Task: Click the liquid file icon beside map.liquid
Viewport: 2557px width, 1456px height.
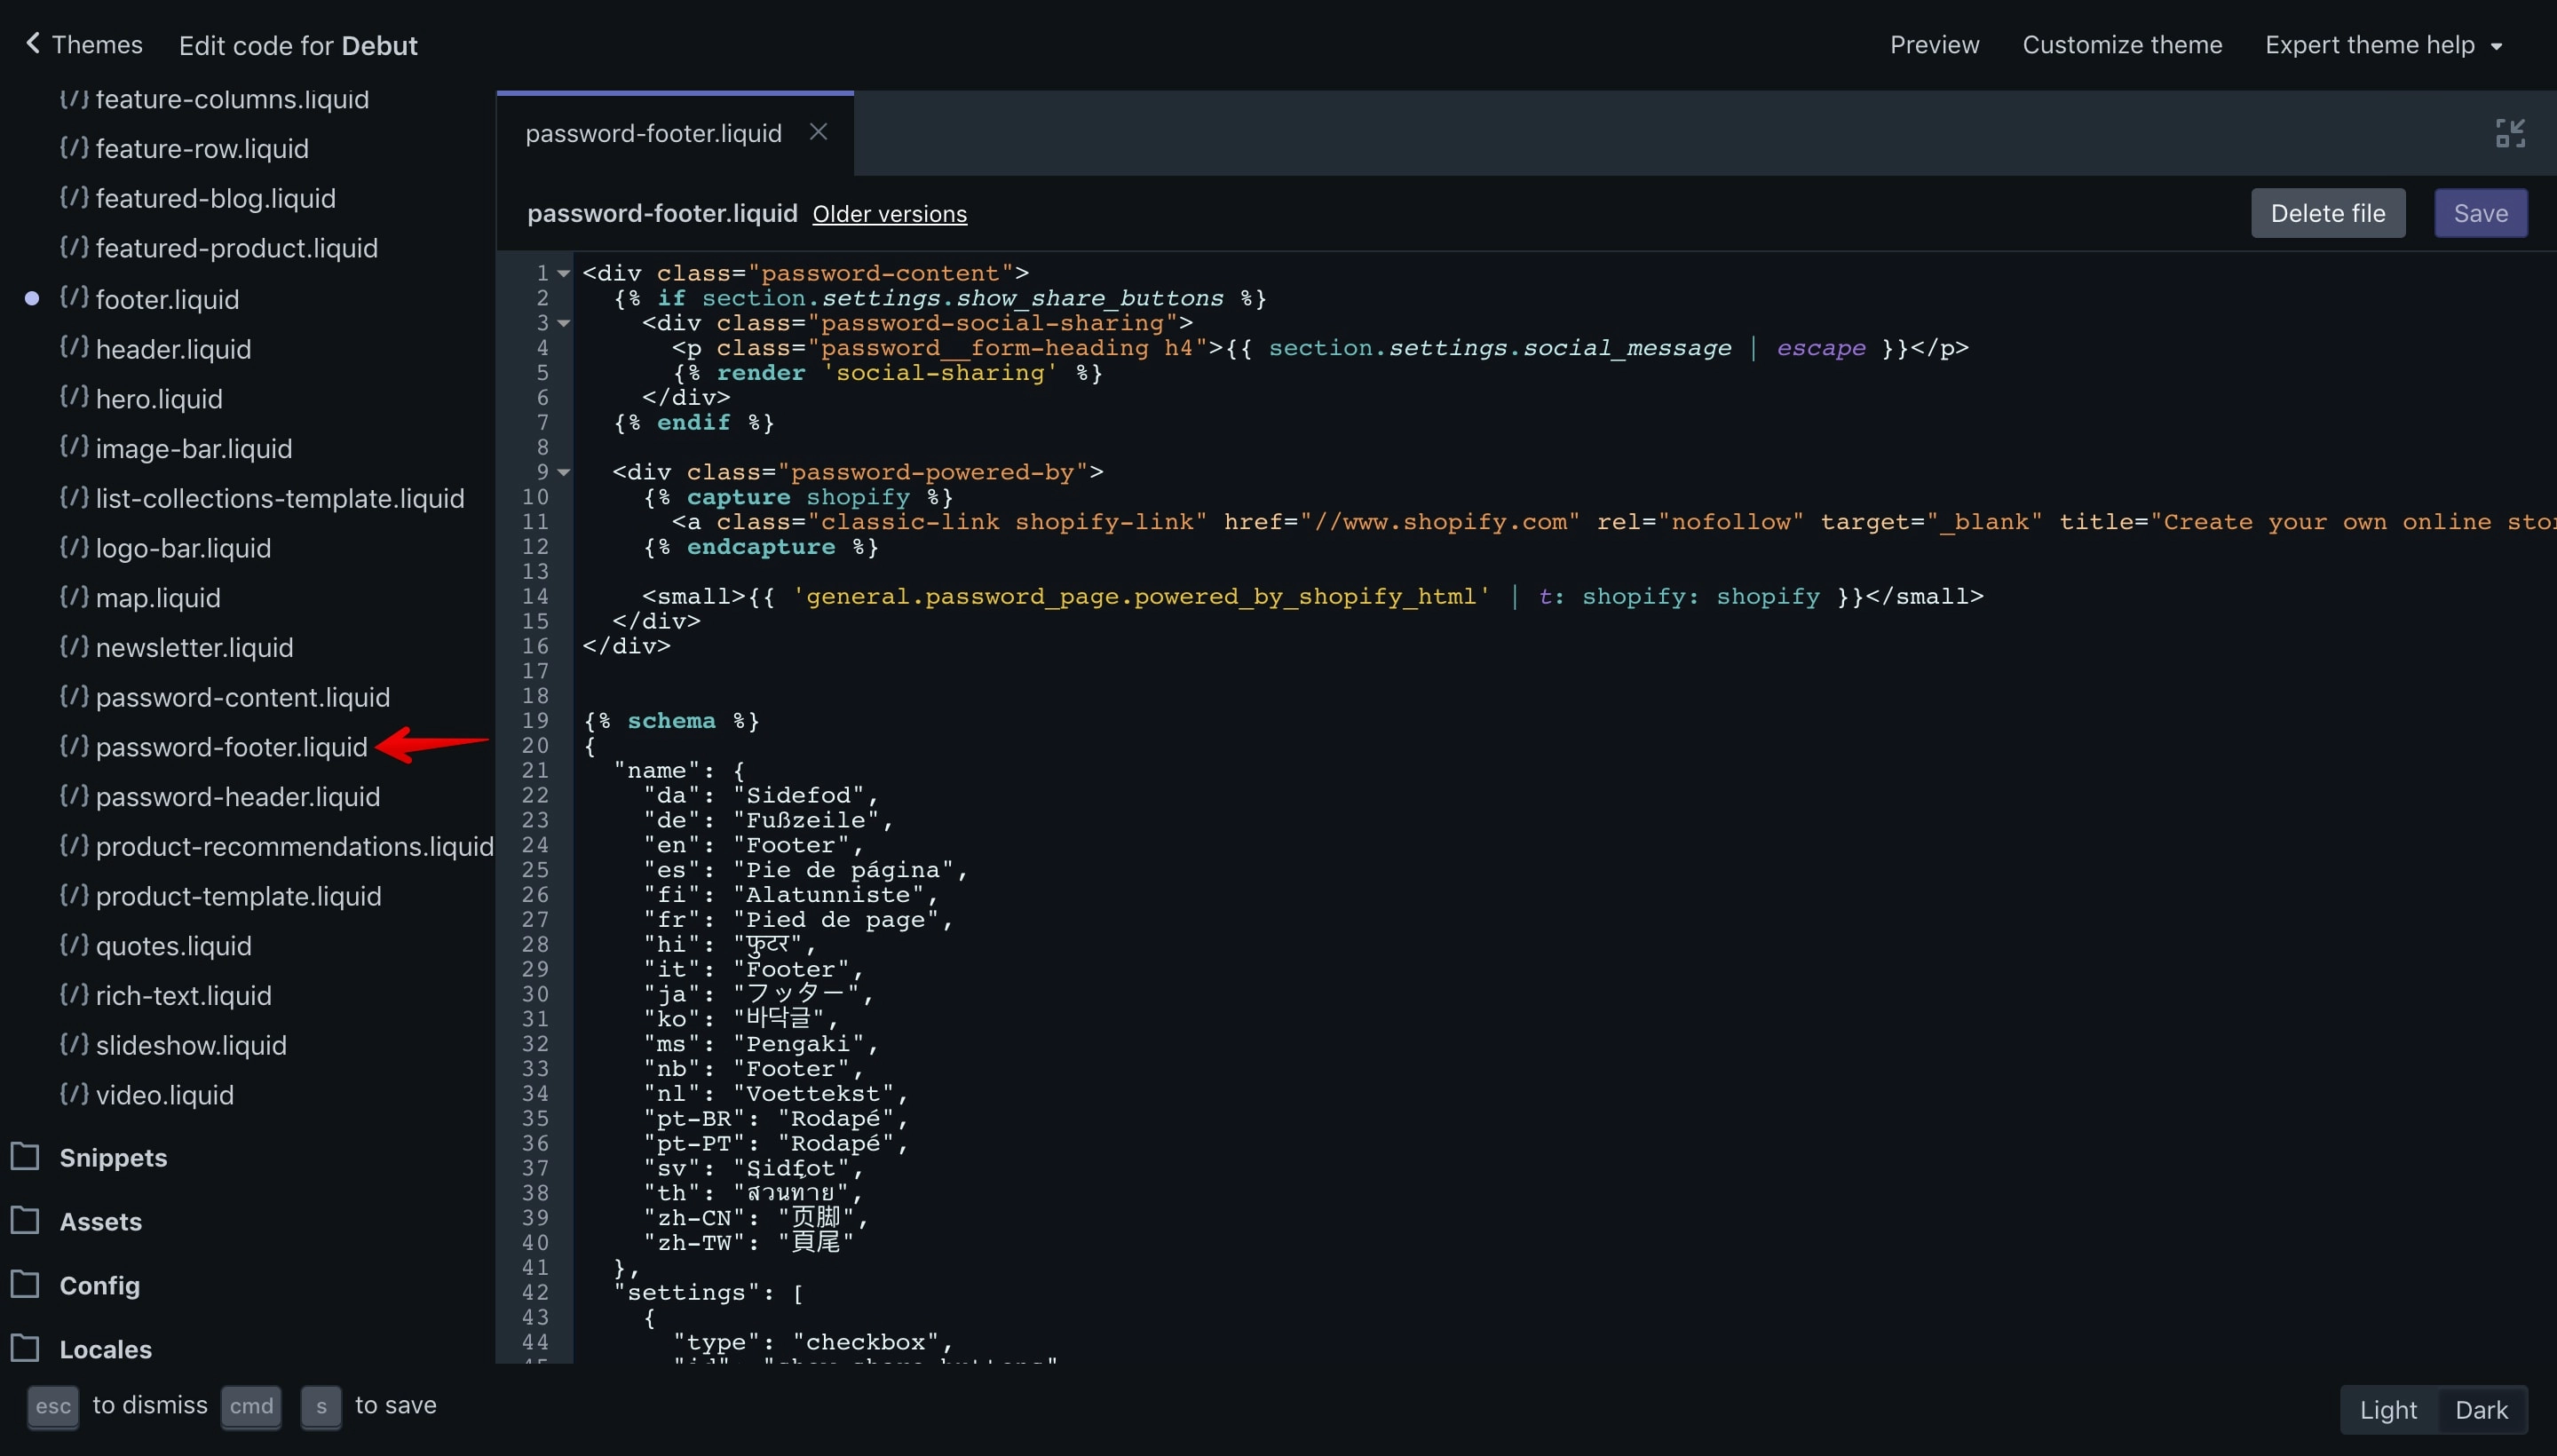Action: 74,595
